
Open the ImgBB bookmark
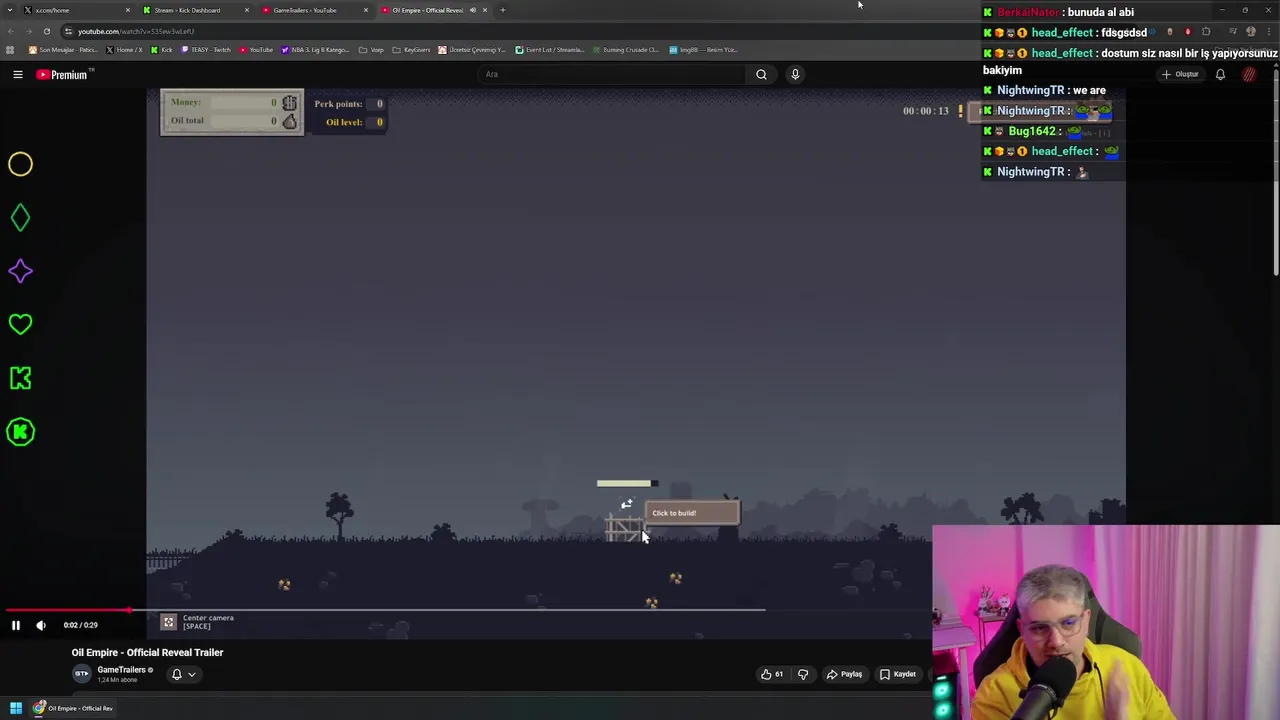(703, 50)
